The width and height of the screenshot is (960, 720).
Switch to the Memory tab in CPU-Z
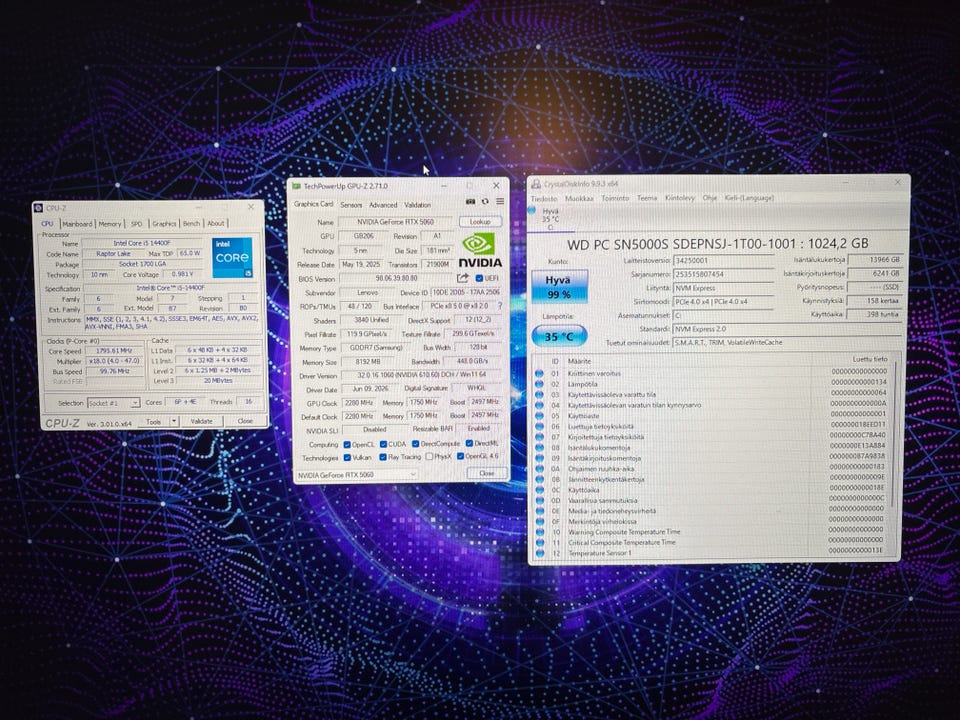[x=110, y=224]
